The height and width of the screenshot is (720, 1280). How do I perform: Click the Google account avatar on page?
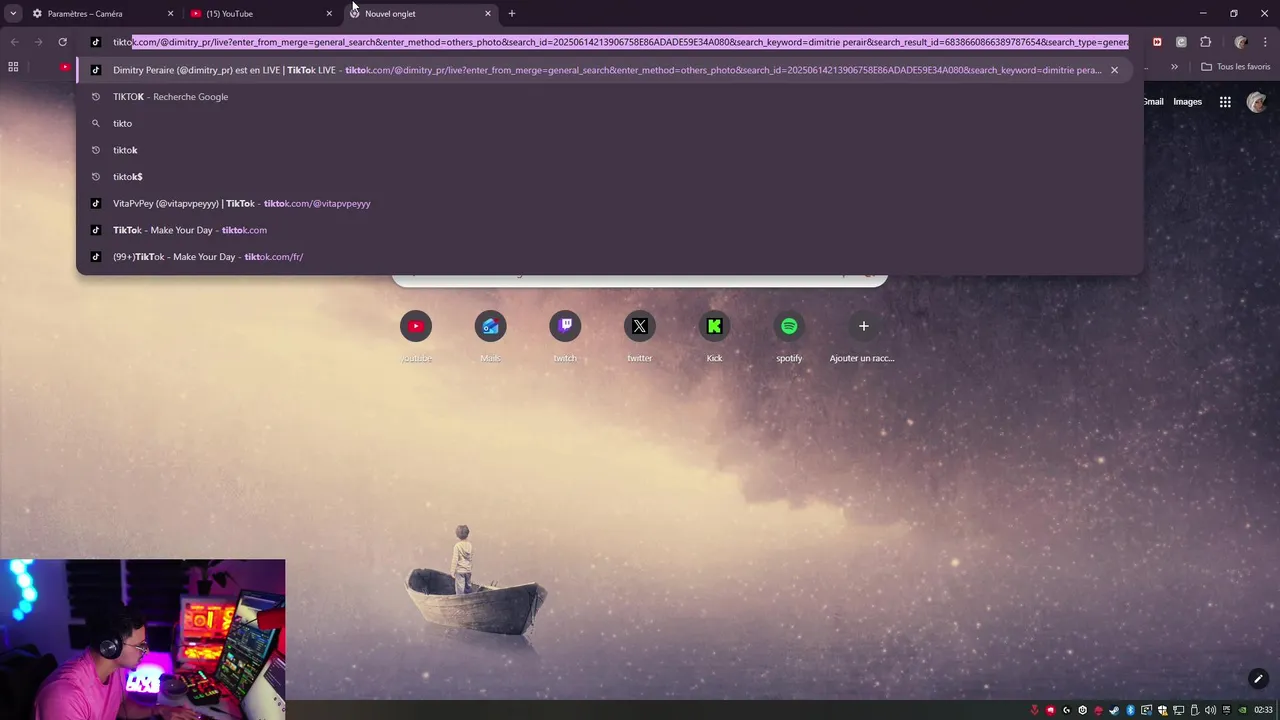(x=1257, y=101)
